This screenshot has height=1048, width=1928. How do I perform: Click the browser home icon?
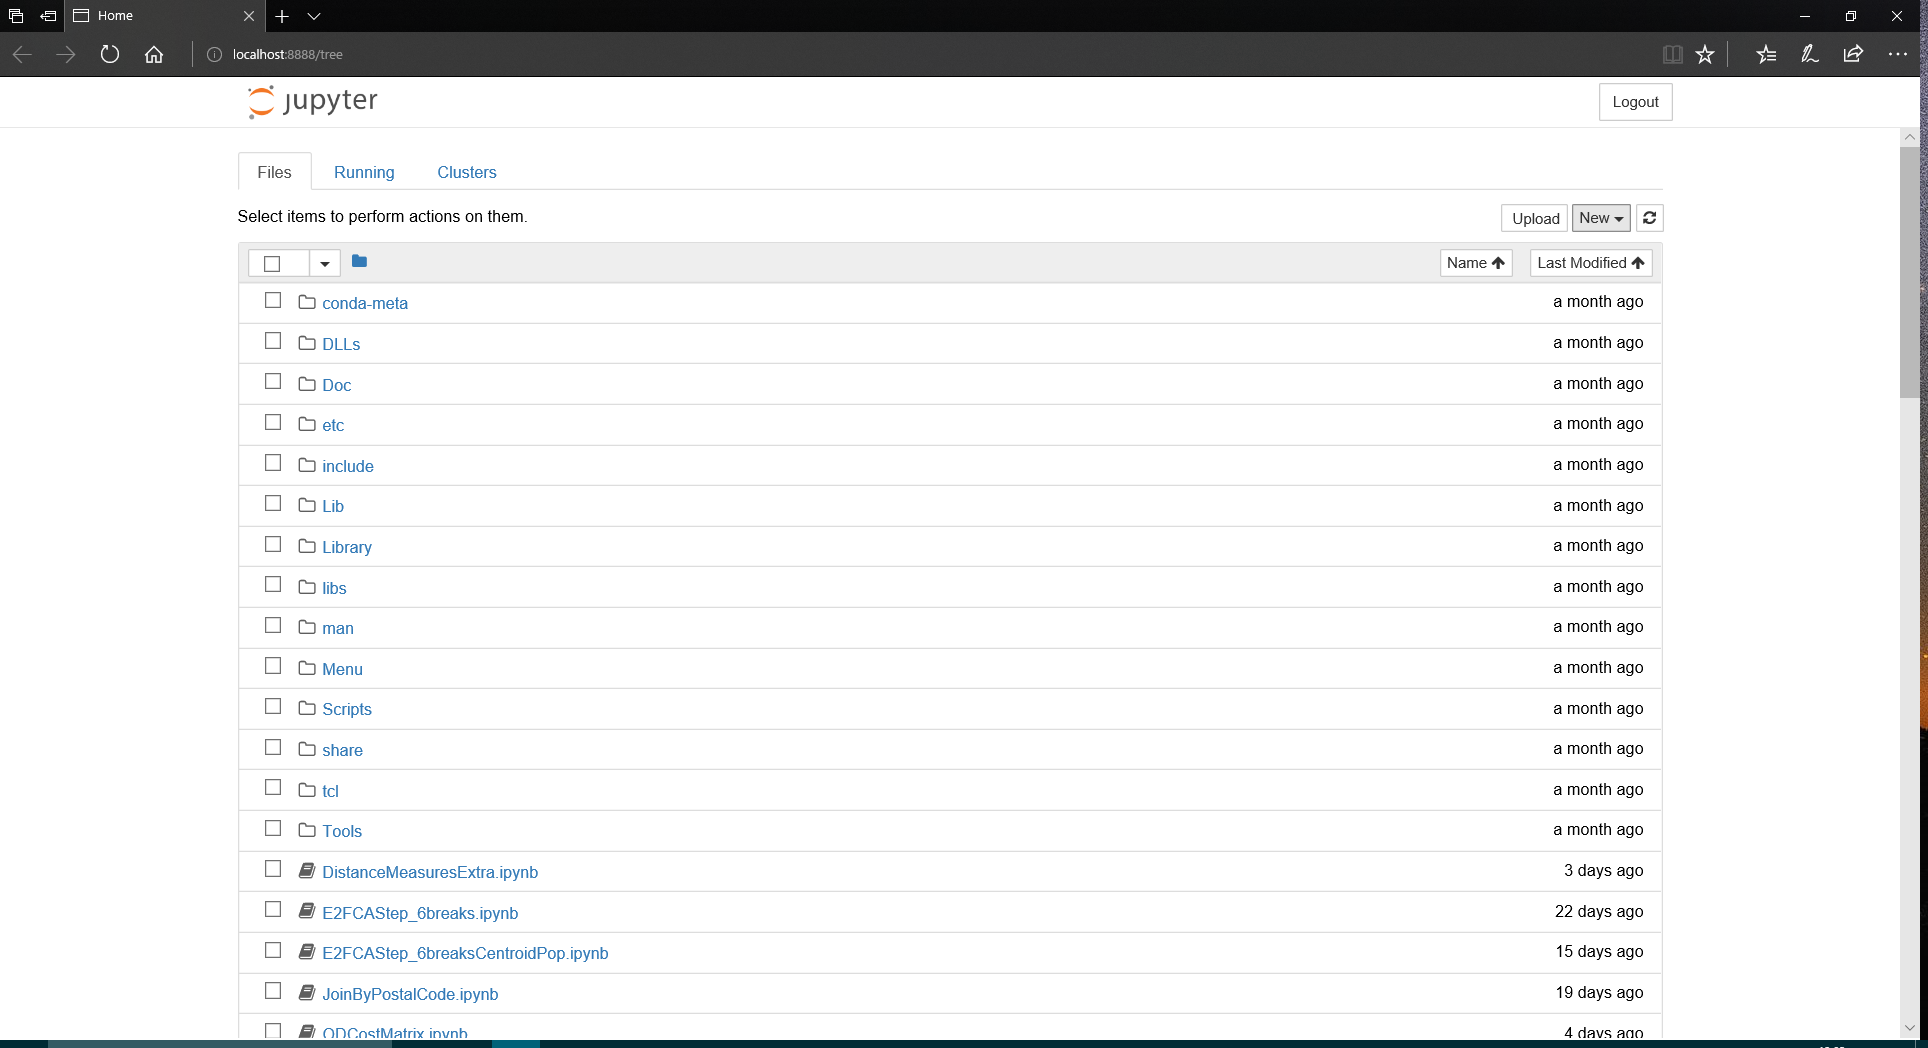point(154,54)
